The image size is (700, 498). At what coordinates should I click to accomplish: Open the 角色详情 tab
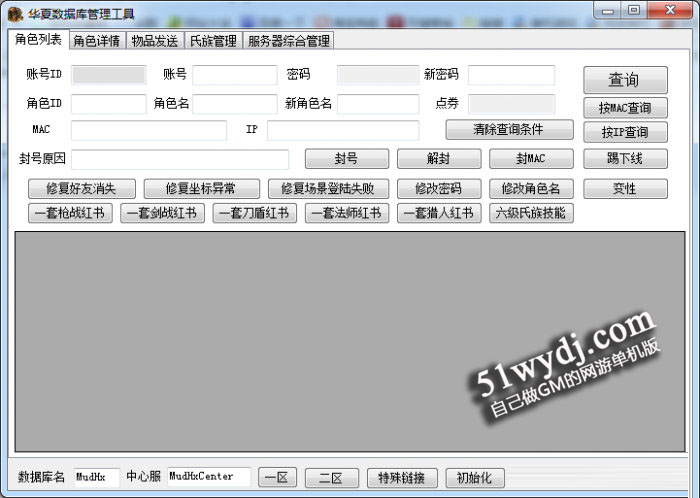pyautogui.click(x=97, y=41)
